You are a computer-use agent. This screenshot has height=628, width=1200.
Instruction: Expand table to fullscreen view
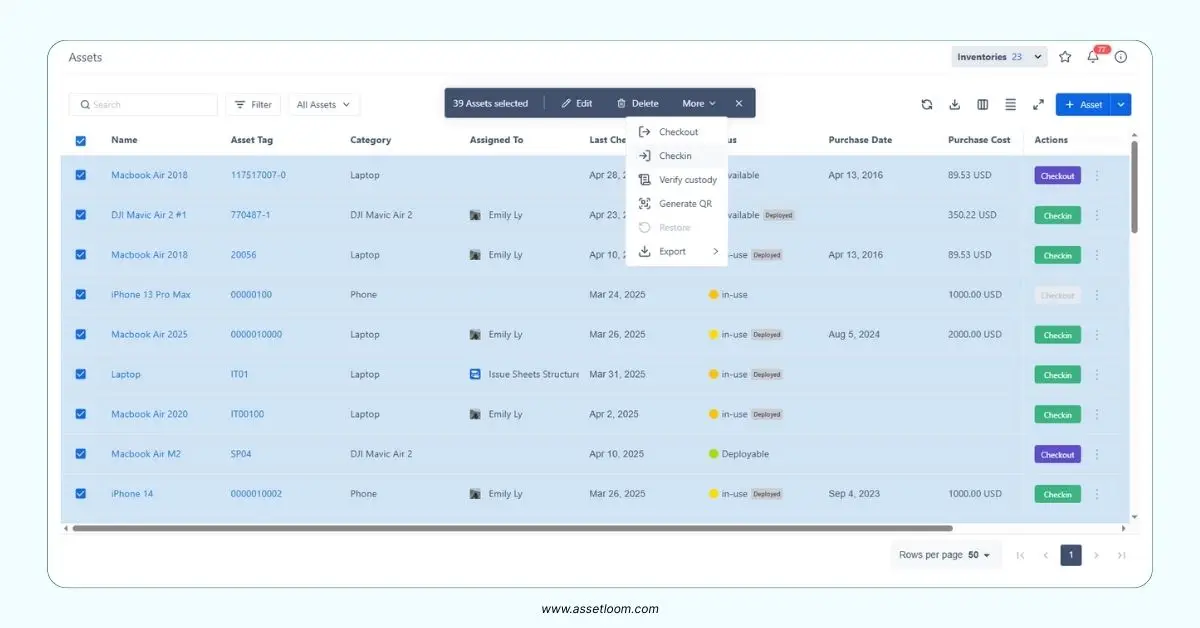[x=1038, y=104]
